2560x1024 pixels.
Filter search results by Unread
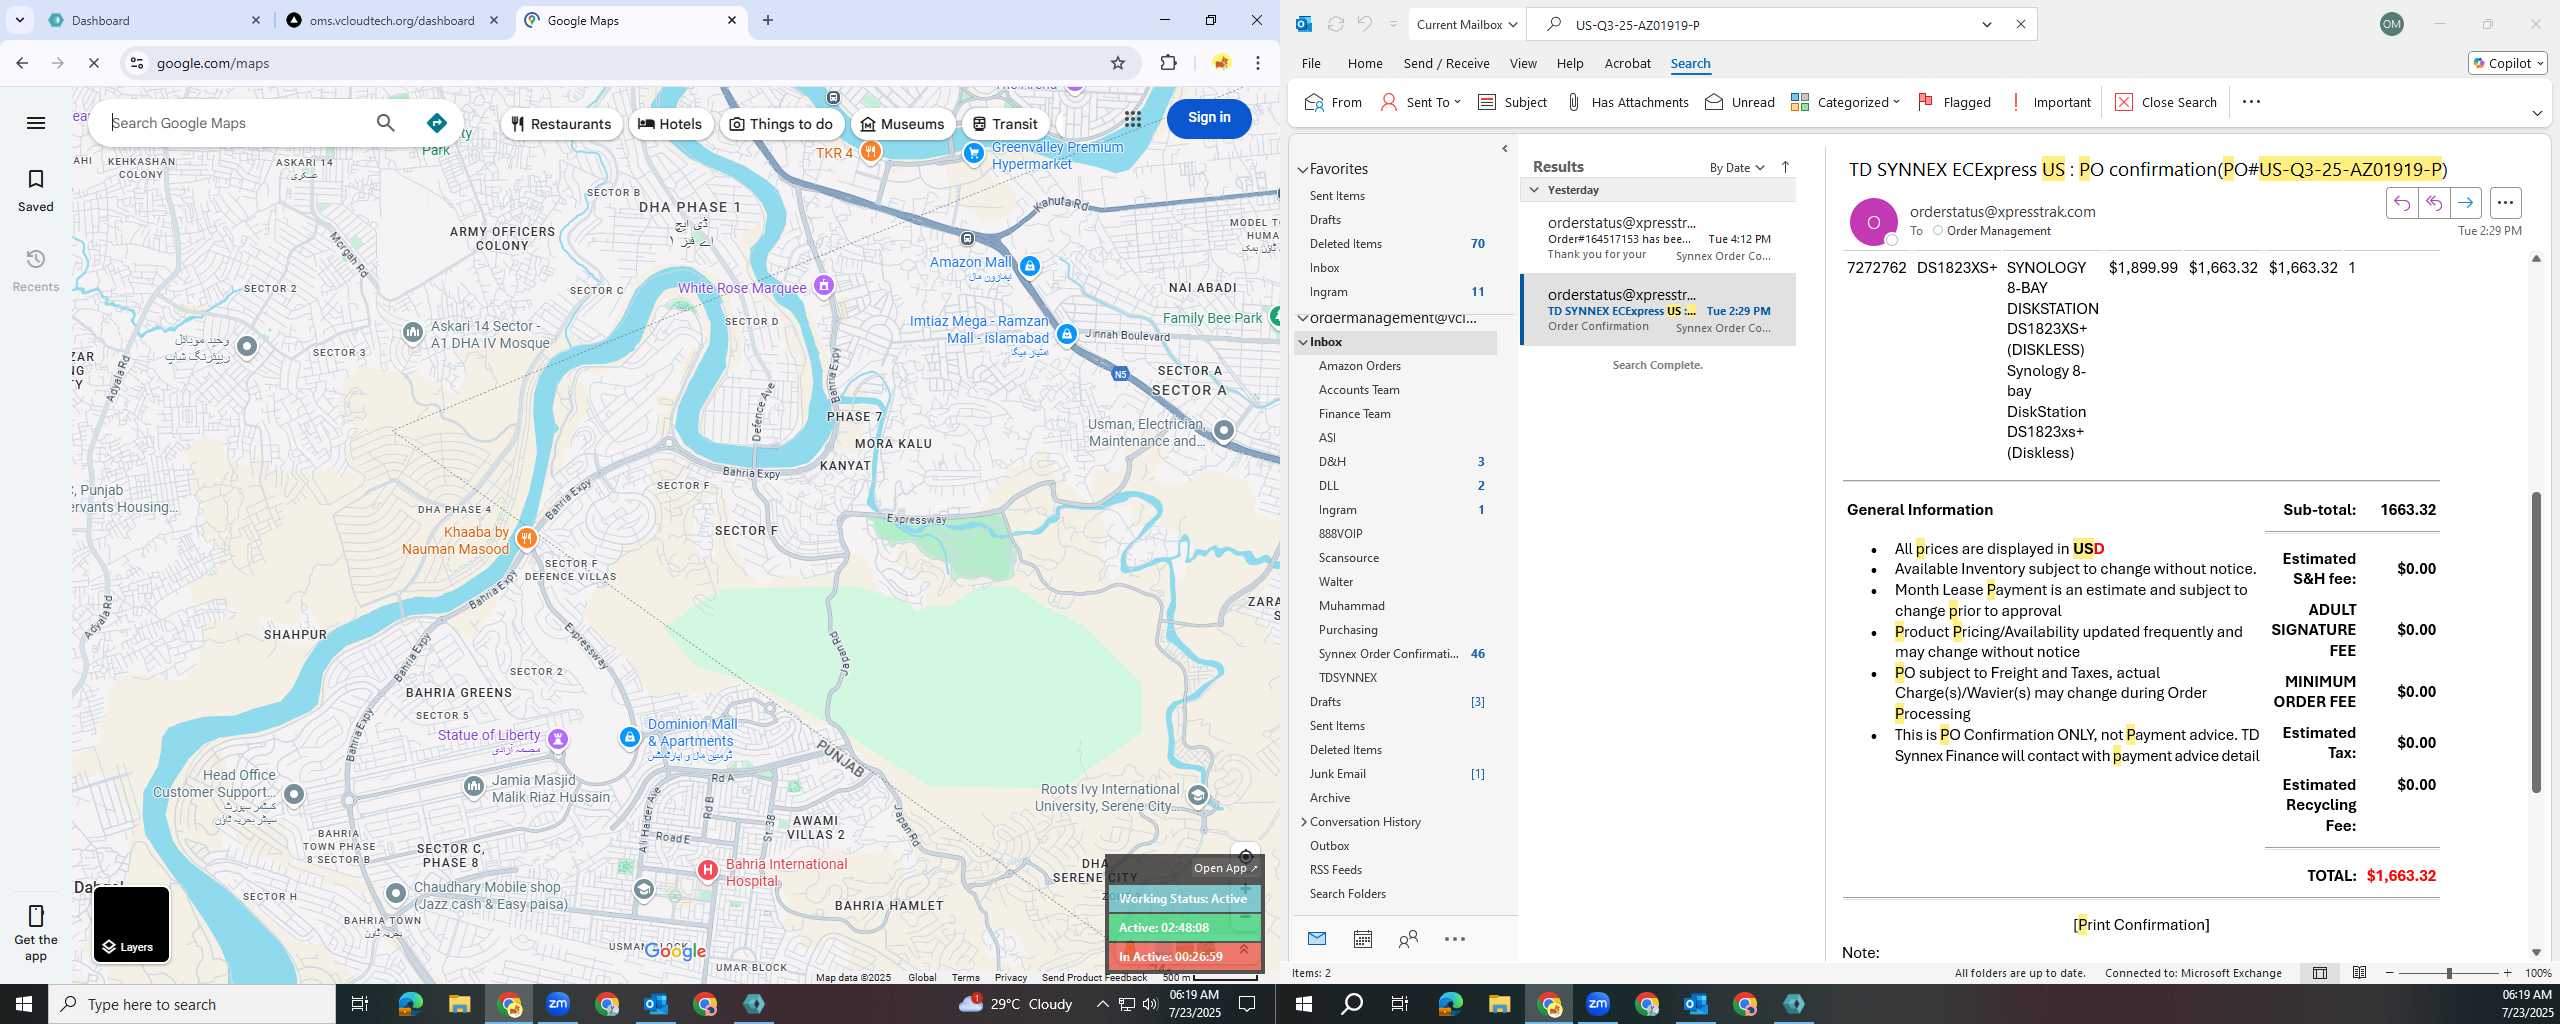click(x=1740, y=102)
